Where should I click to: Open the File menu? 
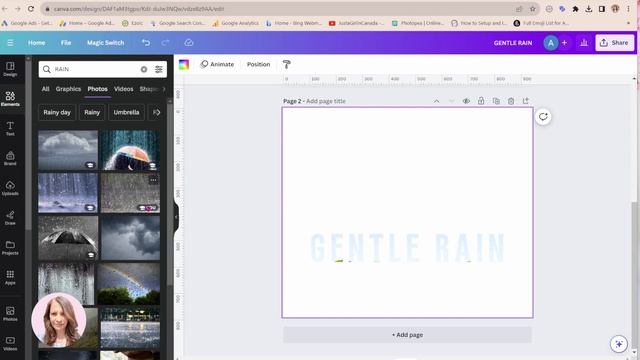point(66,42)
